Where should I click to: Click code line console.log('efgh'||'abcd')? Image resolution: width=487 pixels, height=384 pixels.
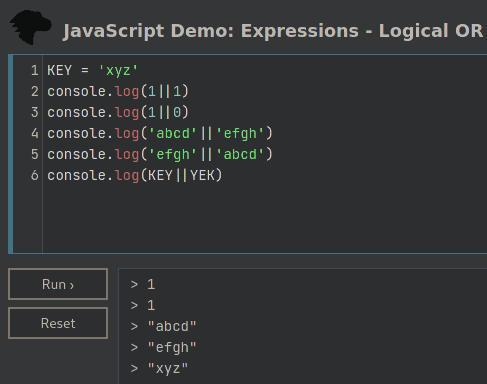point(160,154)
